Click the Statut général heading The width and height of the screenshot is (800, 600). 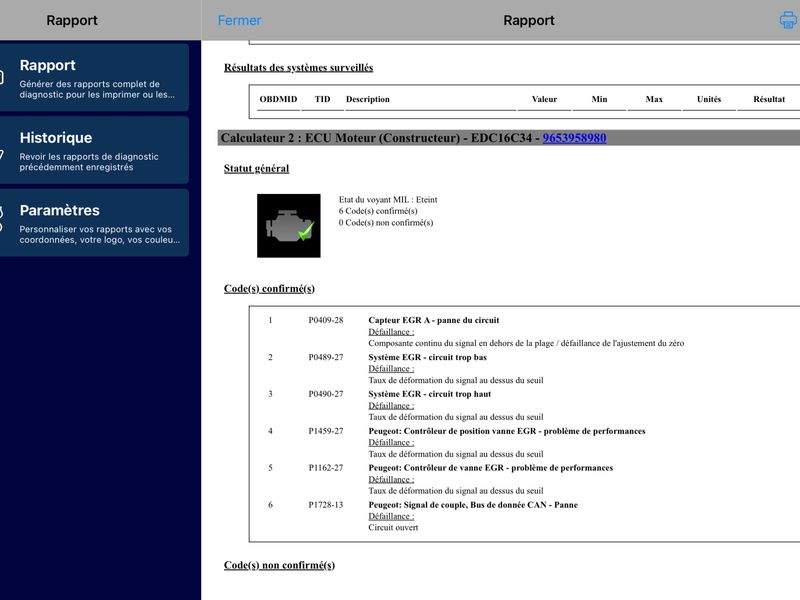(256, 168)
